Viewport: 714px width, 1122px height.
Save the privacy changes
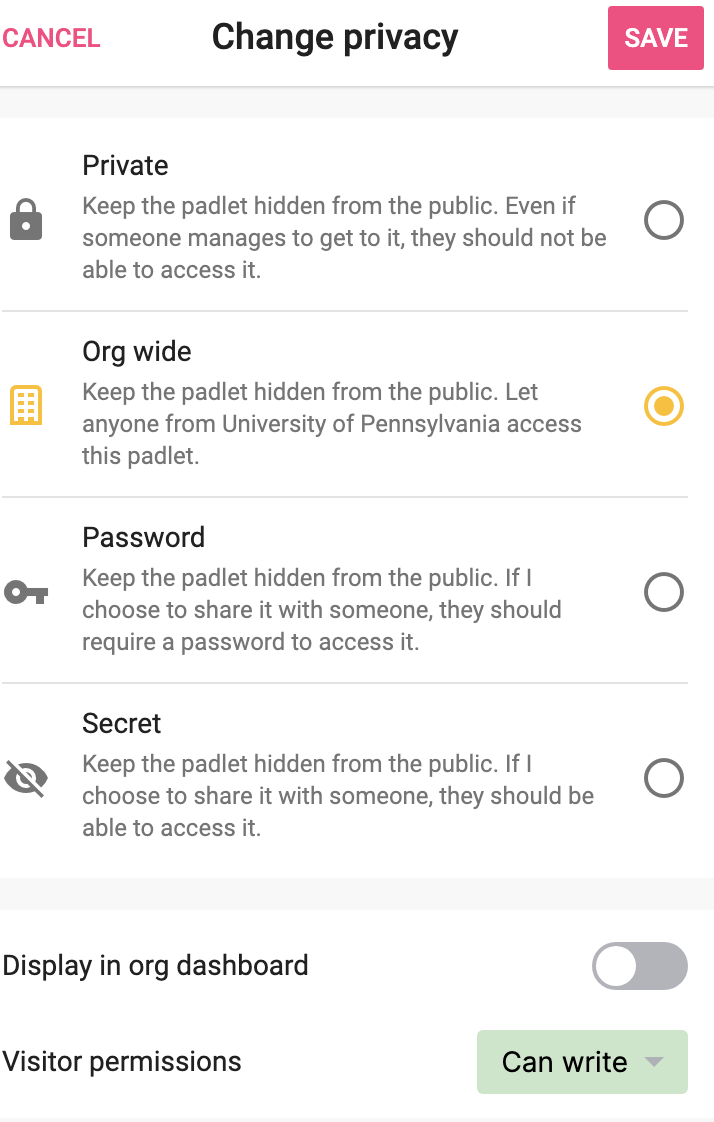pos(655,38)
